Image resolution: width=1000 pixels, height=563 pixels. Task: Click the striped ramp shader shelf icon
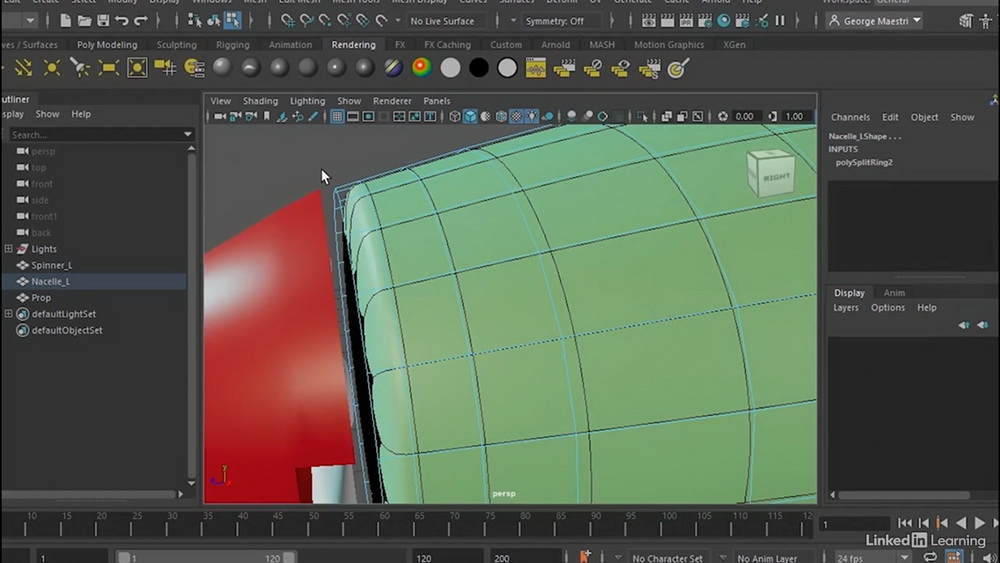tap(393, 68)
